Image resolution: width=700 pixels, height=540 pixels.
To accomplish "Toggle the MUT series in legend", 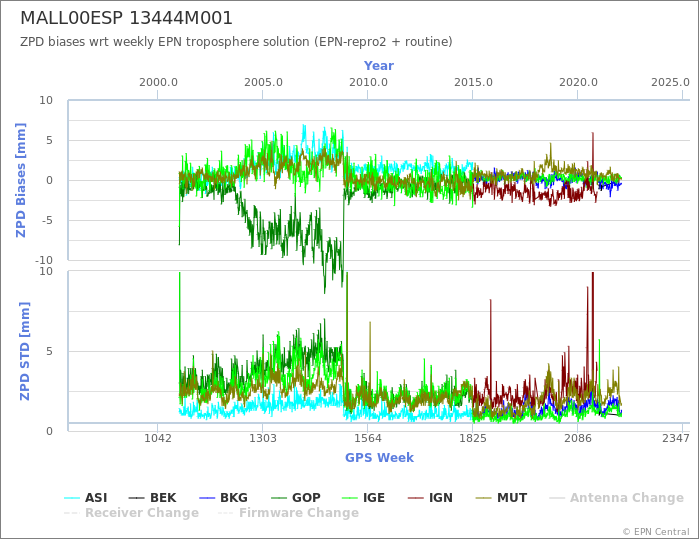I will (502, 498).
